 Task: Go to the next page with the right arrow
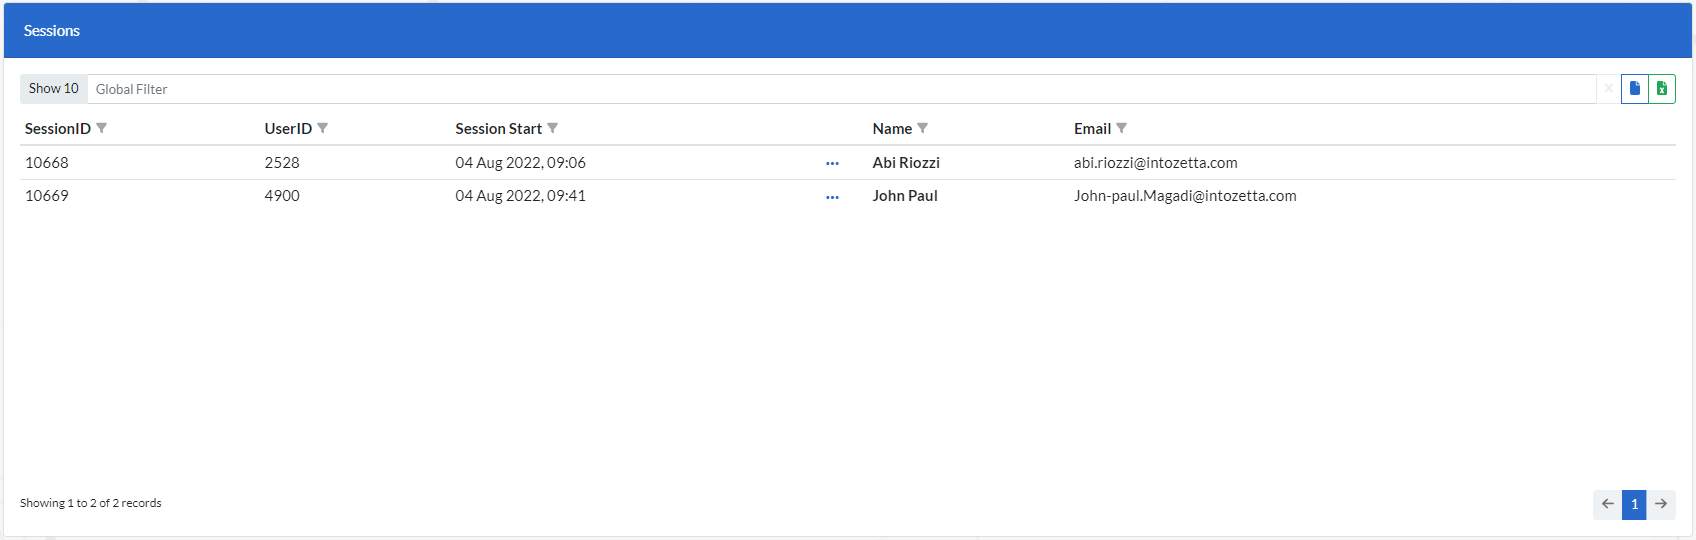point(1661,504)
